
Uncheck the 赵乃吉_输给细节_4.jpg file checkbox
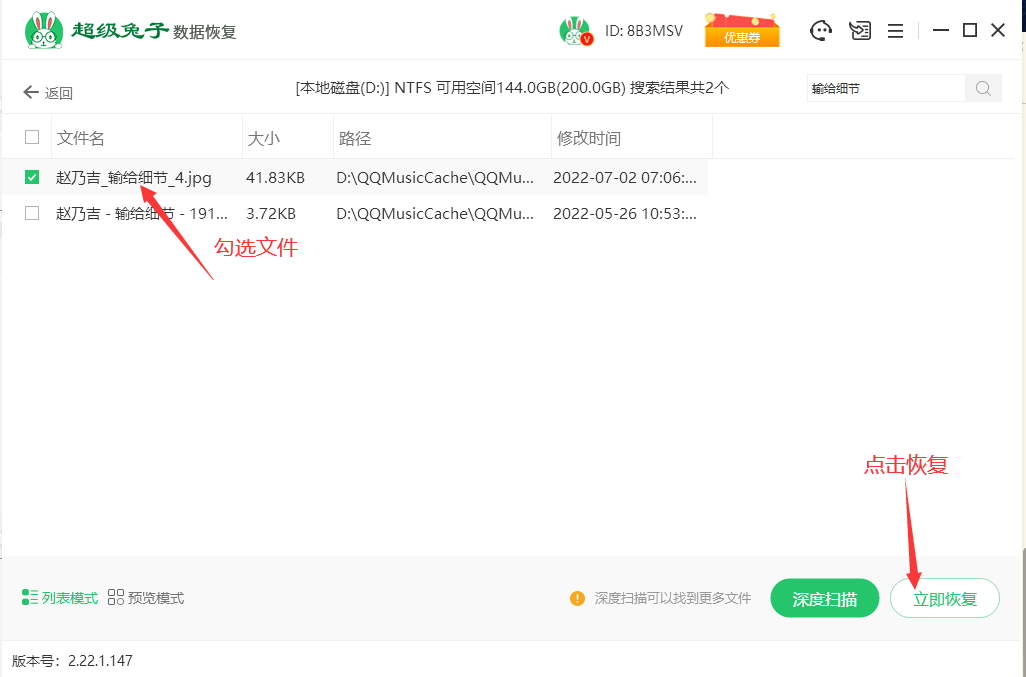pyautogui.click(x=32, y=177)
